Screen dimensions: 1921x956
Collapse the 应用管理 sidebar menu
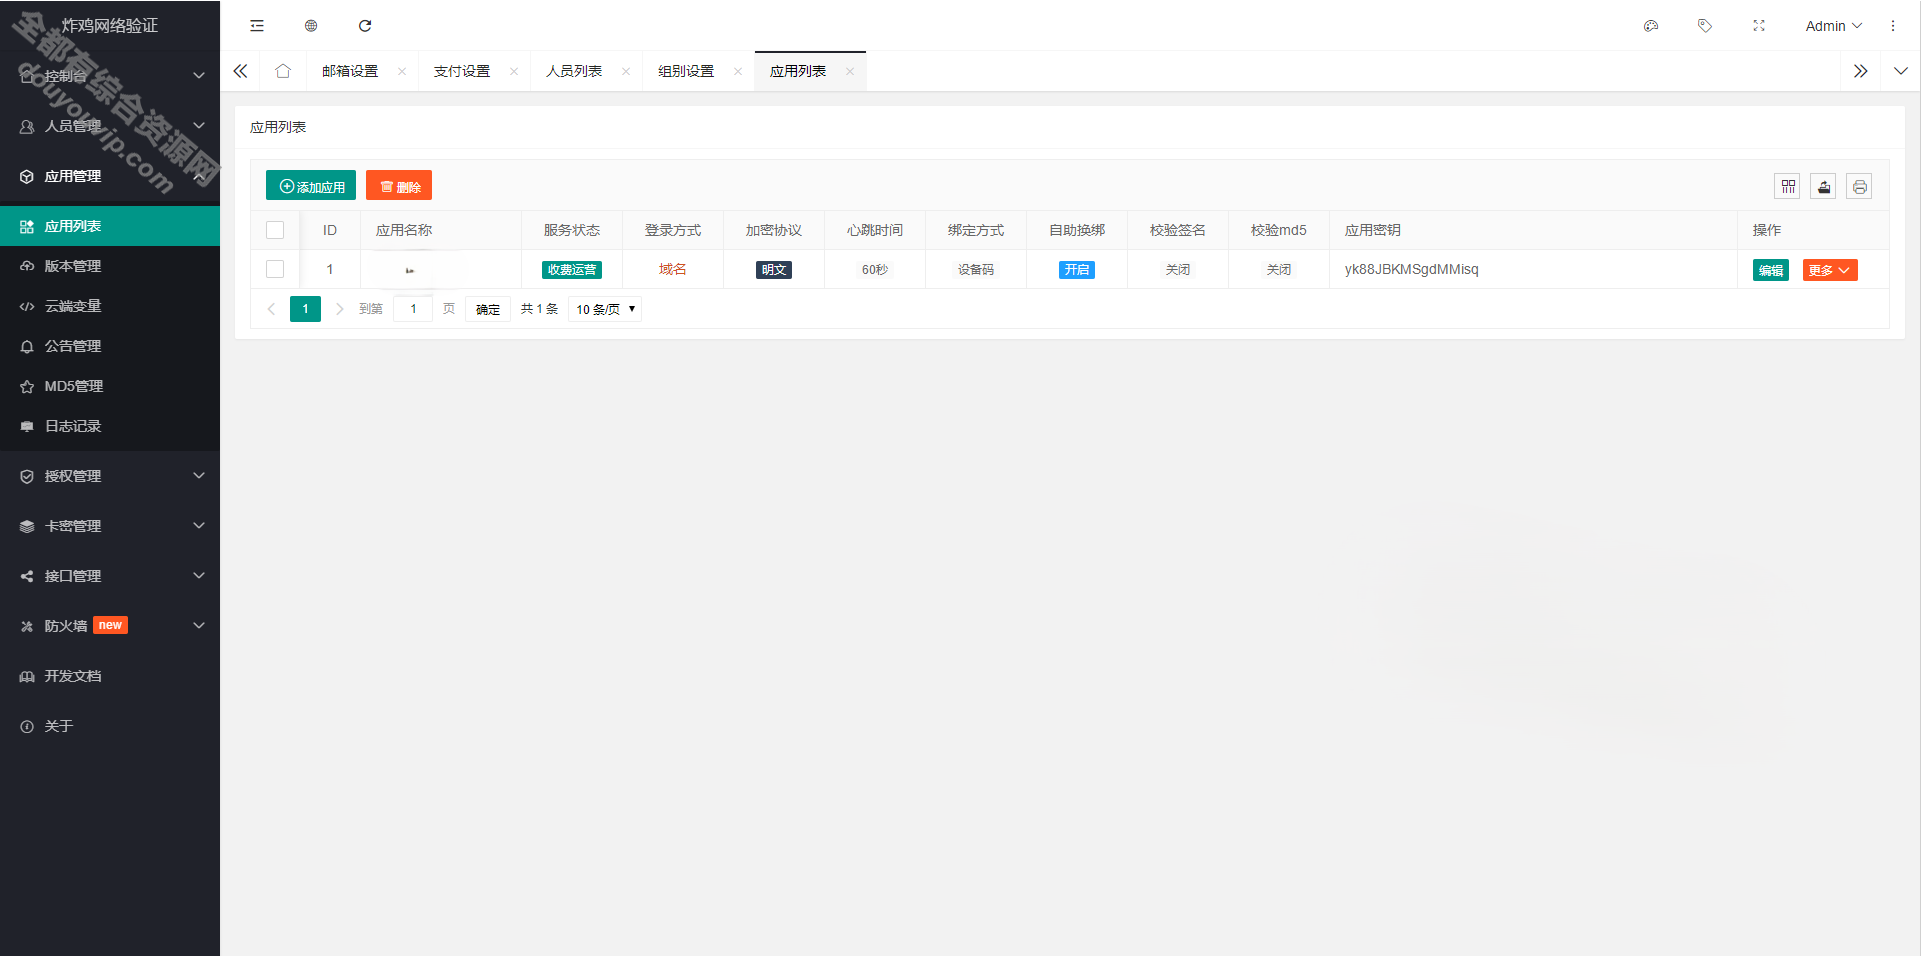pos(110,176)
